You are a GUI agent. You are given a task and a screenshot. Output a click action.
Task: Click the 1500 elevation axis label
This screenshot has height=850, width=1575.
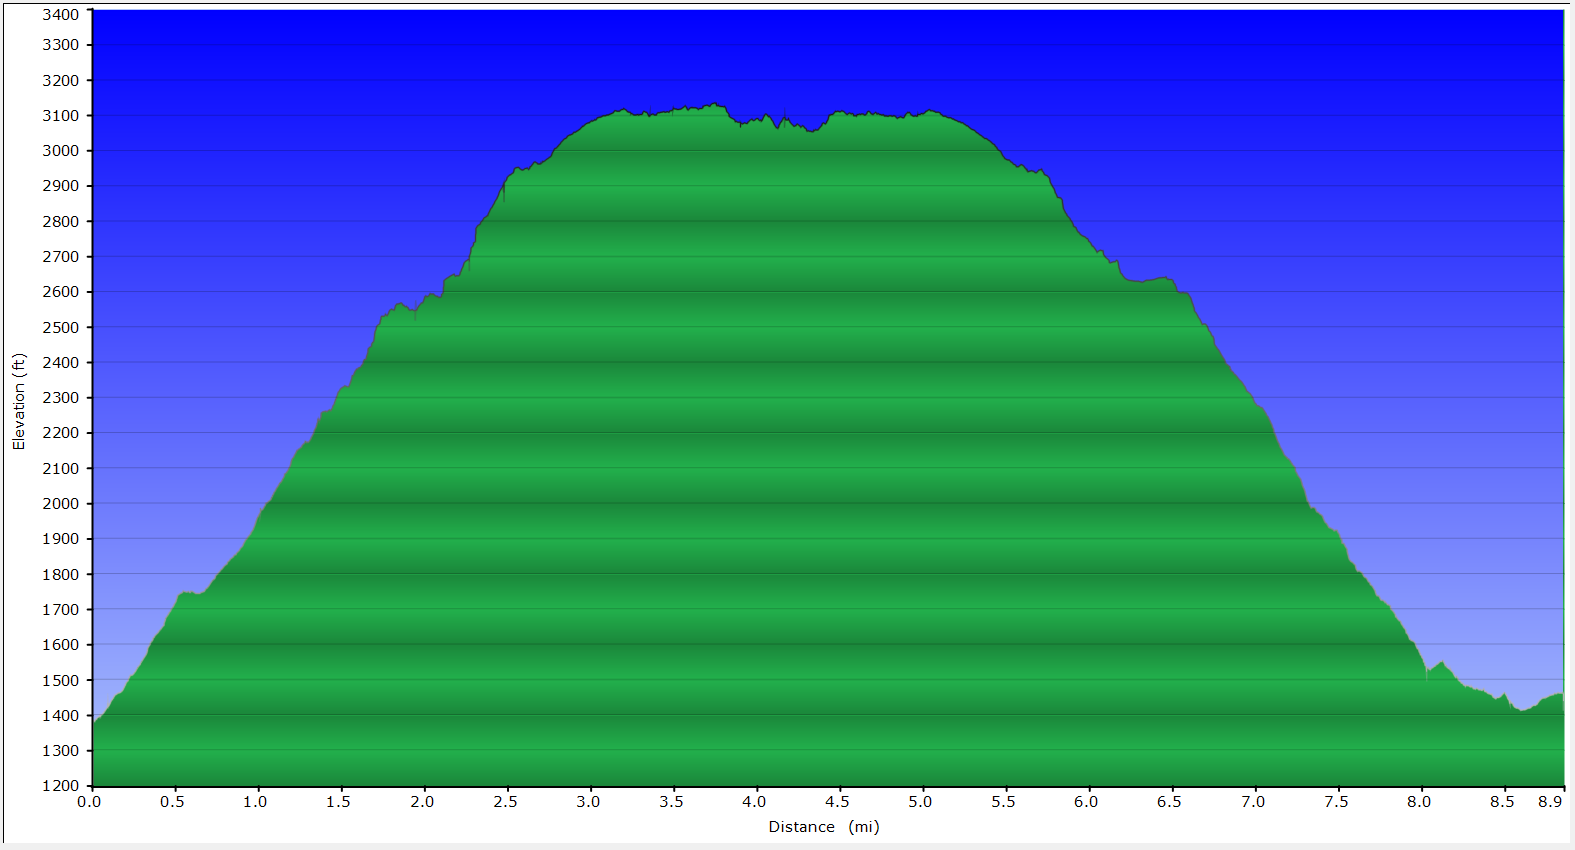point(60,681)
